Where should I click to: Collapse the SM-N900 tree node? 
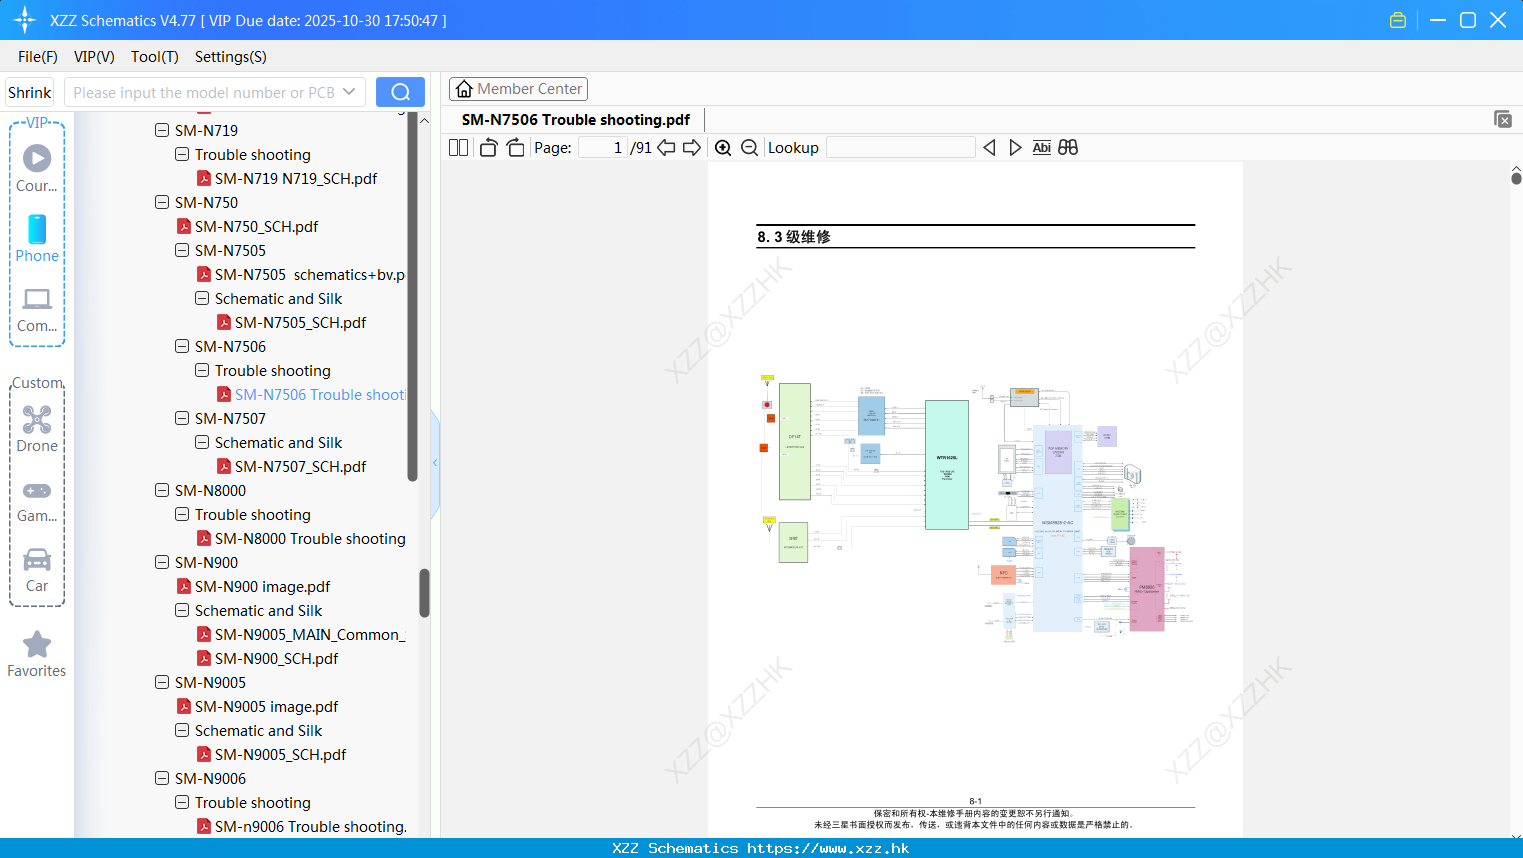pos(162,562)
